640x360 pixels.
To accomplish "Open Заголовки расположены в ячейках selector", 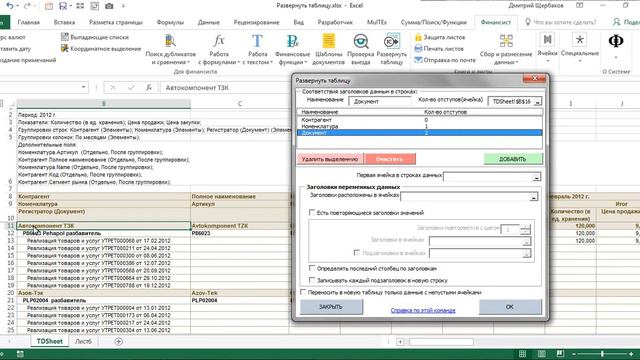I will pyautogui.click(x=533, y=197).
